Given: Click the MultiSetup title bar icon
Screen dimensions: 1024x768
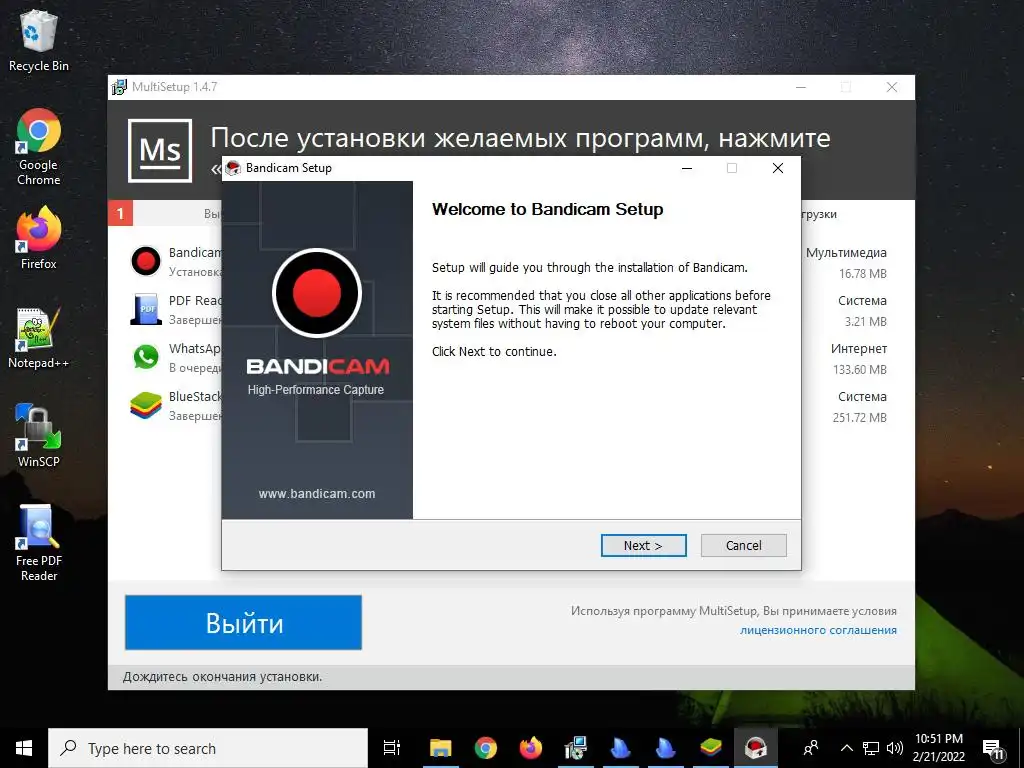Looking at the screenshot, I should [x=120, y=87].
